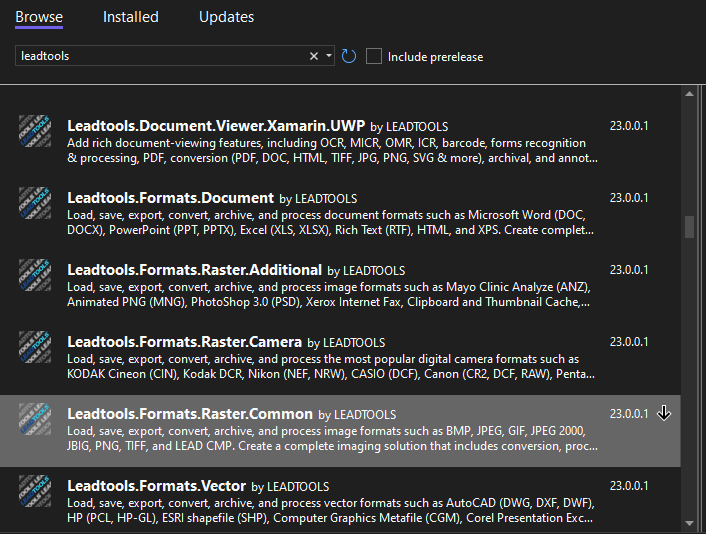Open Leadtools.Formats.Vector package title
The height and width of the screenshot is (534, 706).
tap(156, 486)
